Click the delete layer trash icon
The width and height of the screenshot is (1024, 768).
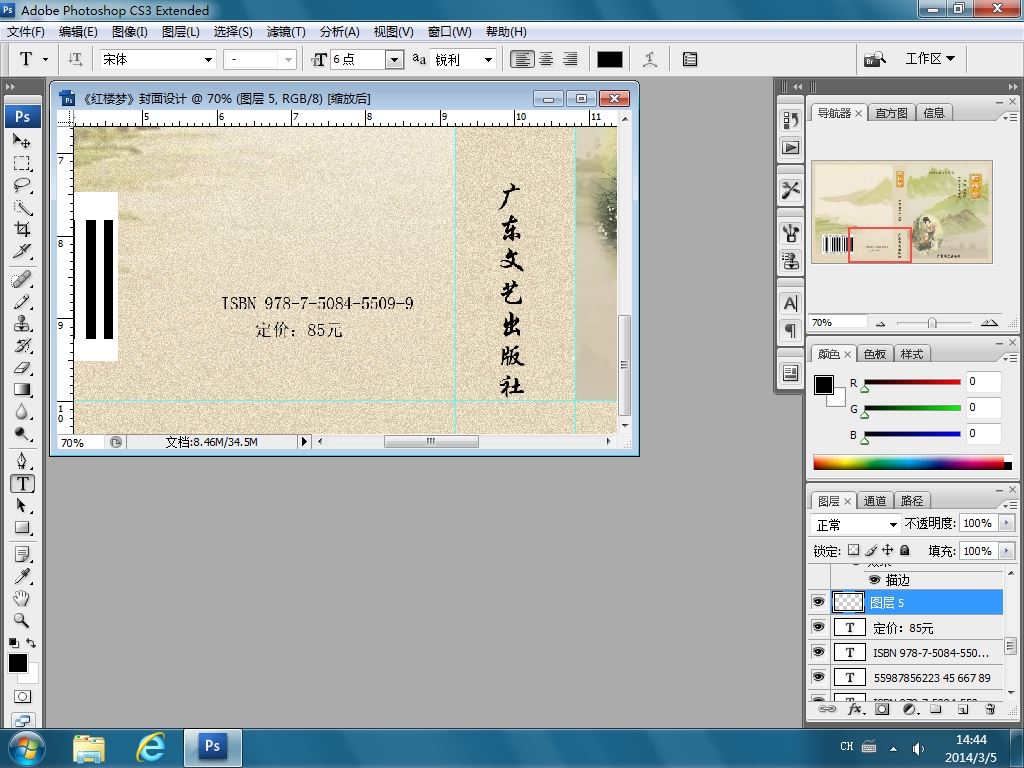point(990,709)
